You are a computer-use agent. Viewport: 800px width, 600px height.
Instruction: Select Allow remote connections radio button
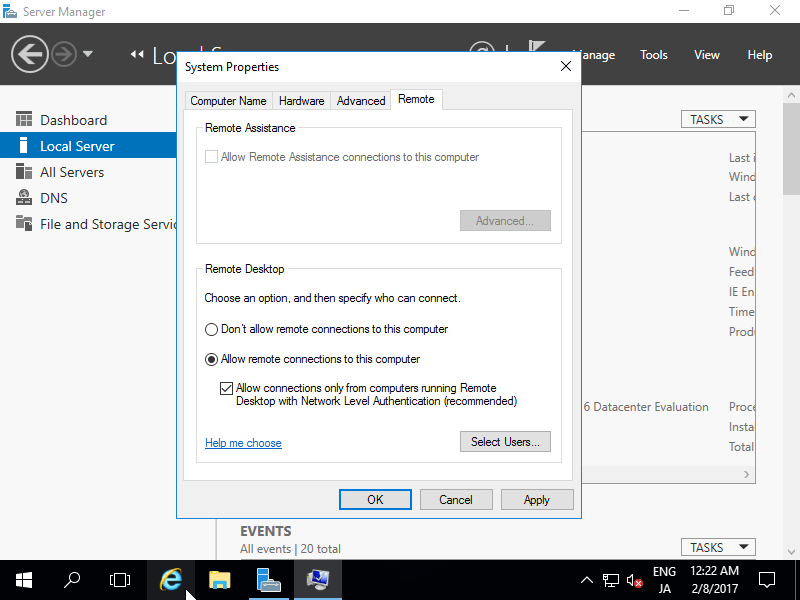tap(211, 359)
